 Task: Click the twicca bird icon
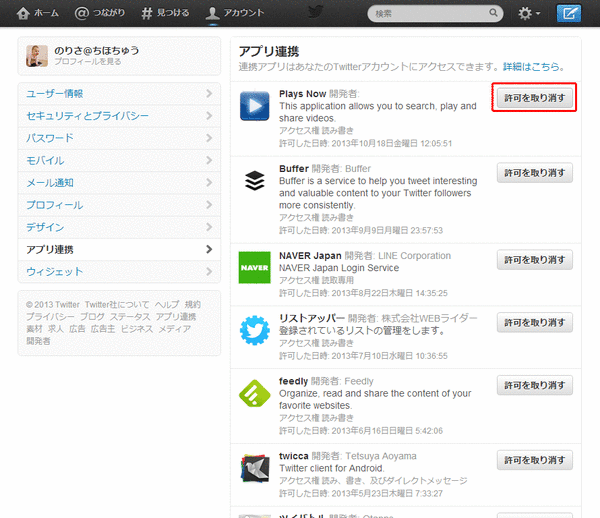tap(254, 468)
